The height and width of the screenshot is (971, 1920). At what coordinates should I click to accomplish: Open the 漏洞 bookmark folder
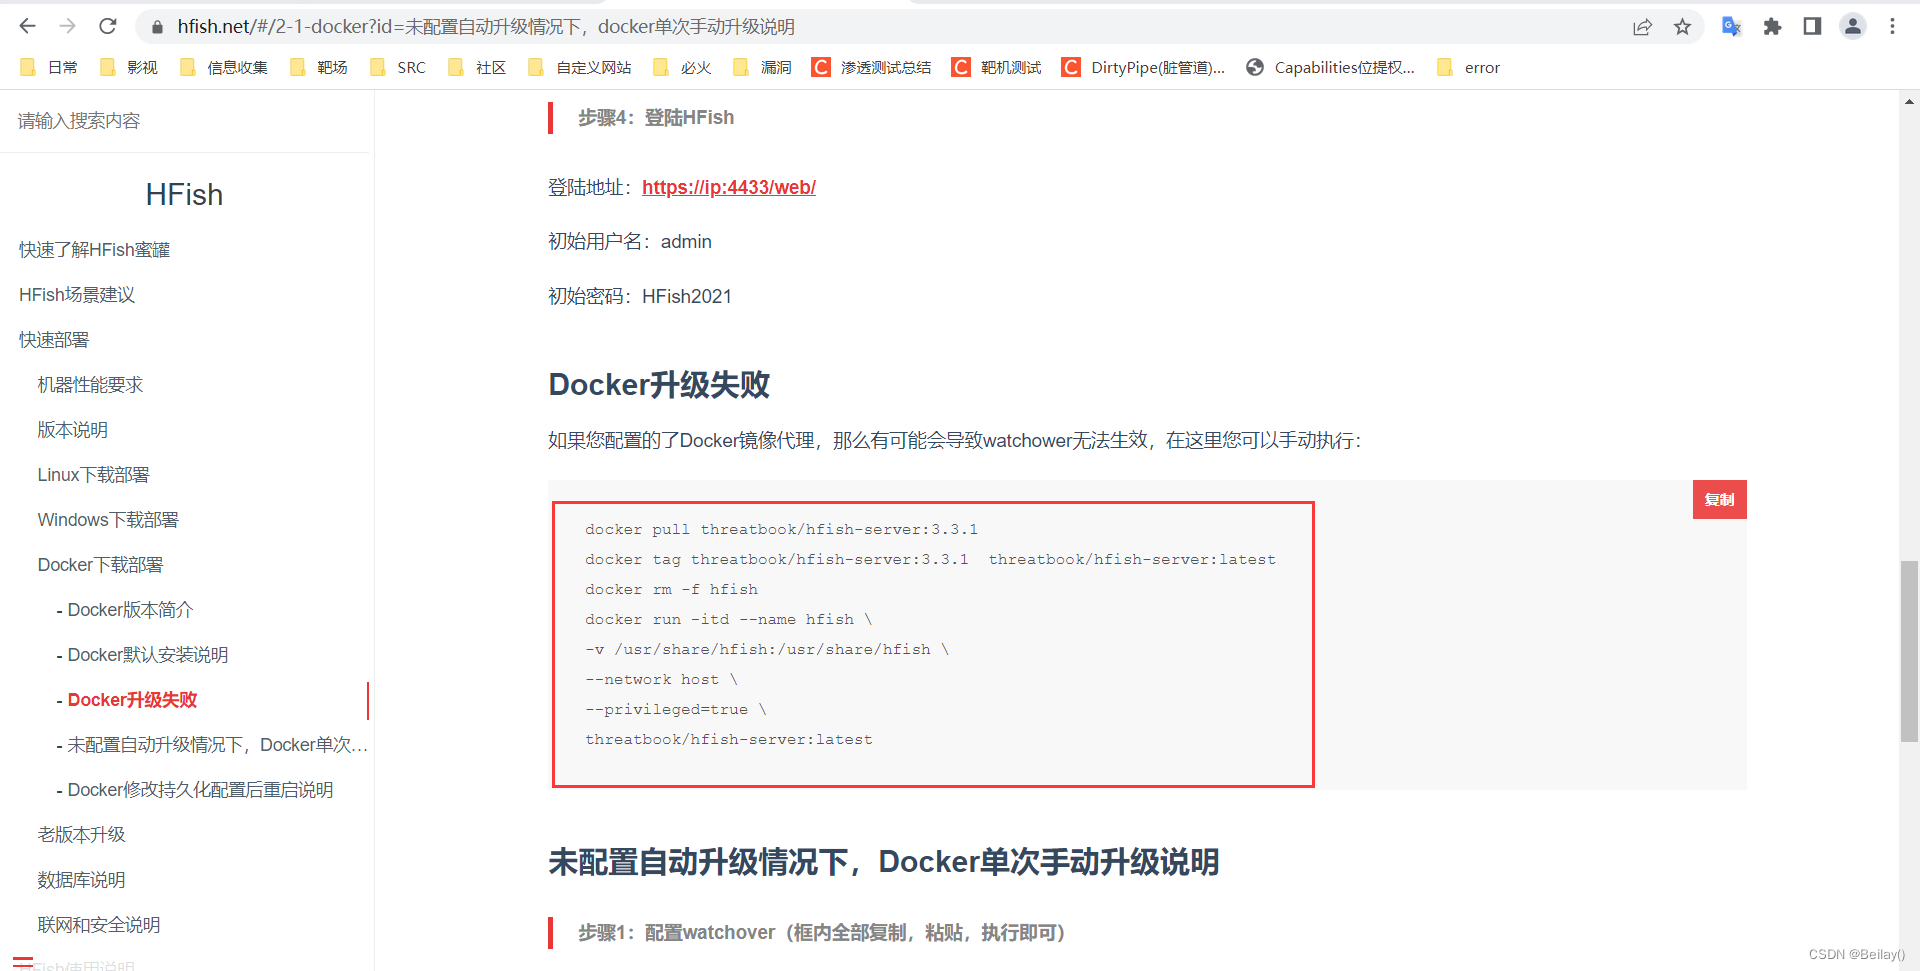pyautogui.click(x=762, y=67)
